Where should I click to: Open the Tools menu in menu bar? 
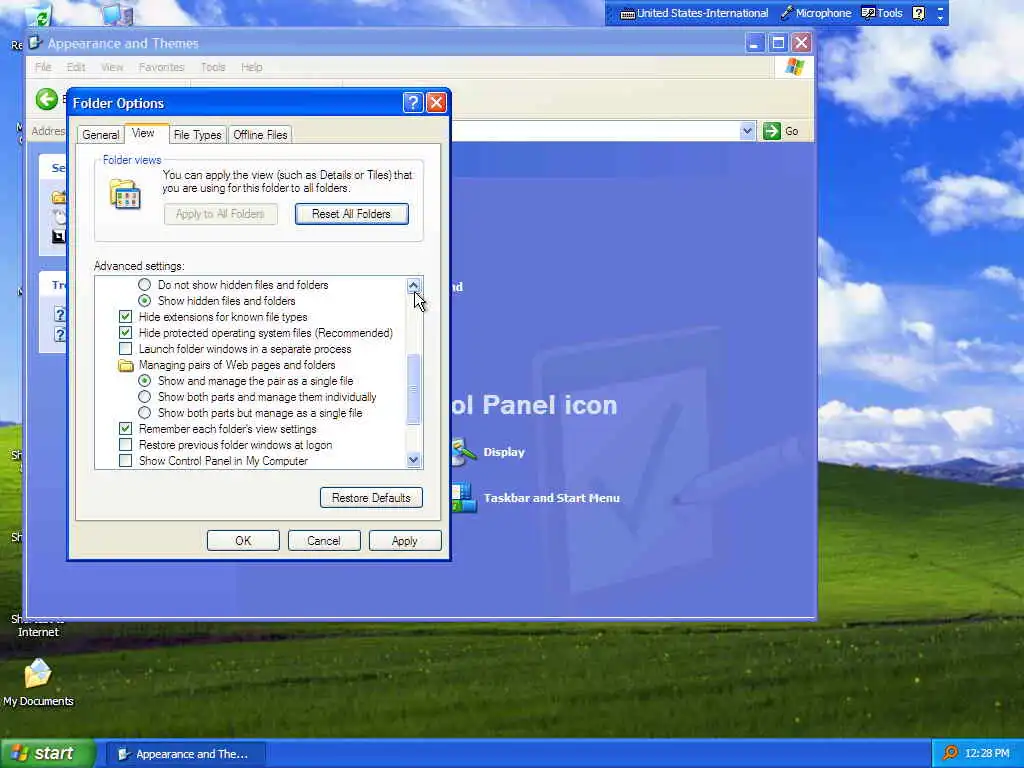[213, 67]
